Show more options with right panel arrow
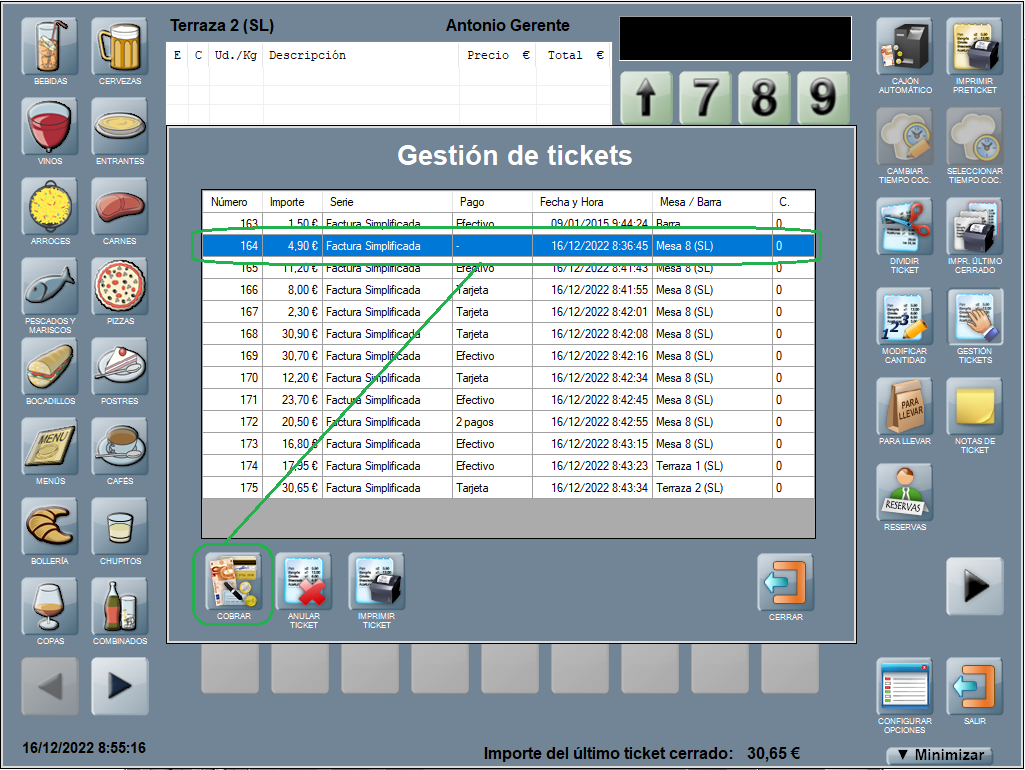 click(x=974, y=586)
